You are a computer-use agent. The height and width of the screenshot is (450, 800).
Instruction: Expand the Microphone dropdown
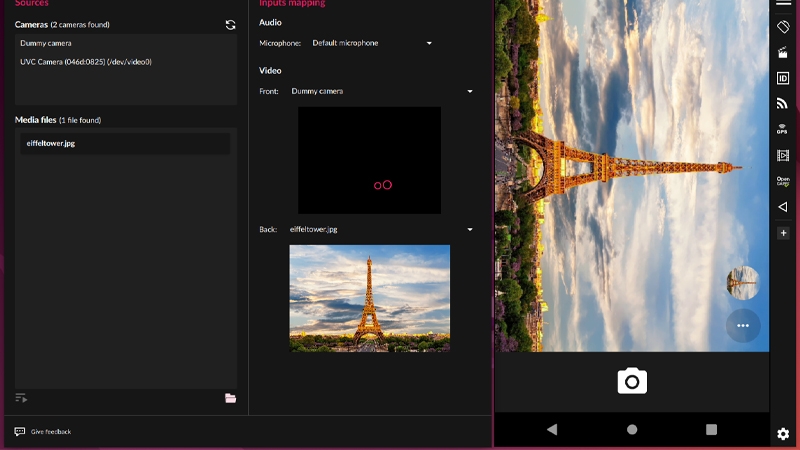tap(372, 43)
